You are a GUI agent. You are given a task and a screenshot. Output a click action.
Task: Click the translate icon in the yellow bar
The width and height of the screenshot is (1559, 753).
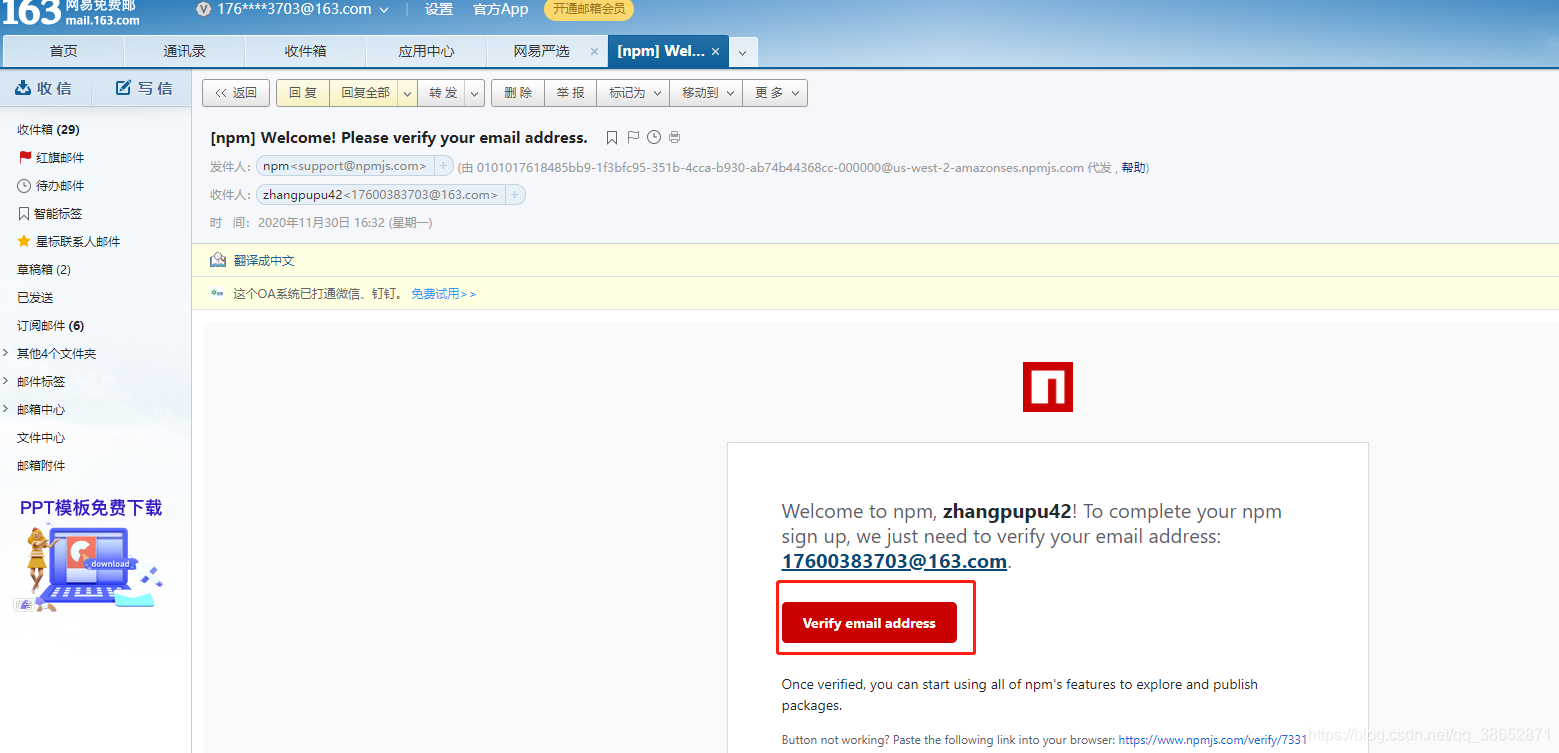pos(218,260)
